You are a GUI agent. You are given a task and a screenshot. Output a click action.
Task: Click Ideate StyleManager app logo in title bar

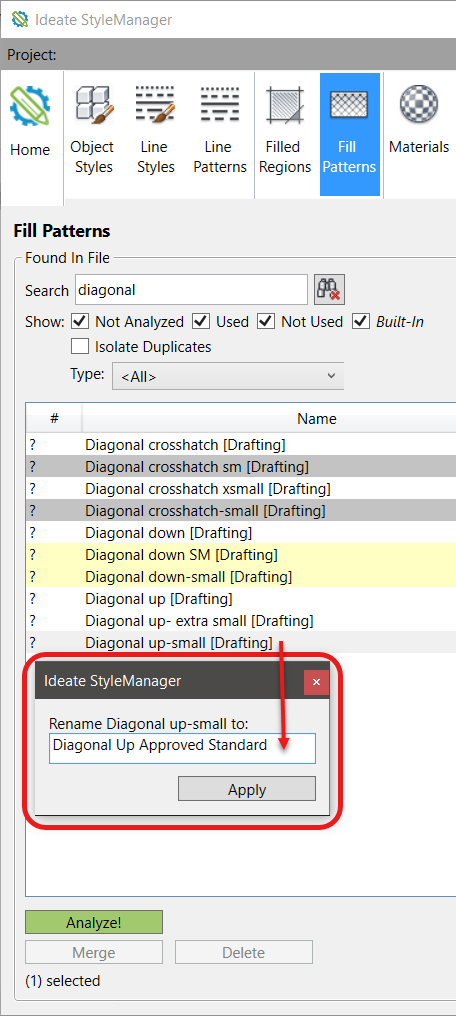(x=20, y=19)
